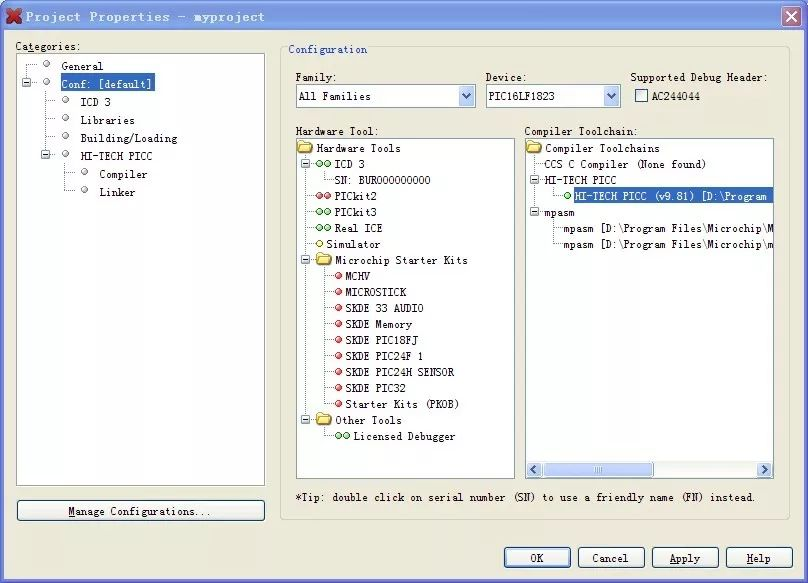Screen dimensions: 808x583
Task: Click the red status dots beside PICkit2
Action: click(x=323, y=196)
